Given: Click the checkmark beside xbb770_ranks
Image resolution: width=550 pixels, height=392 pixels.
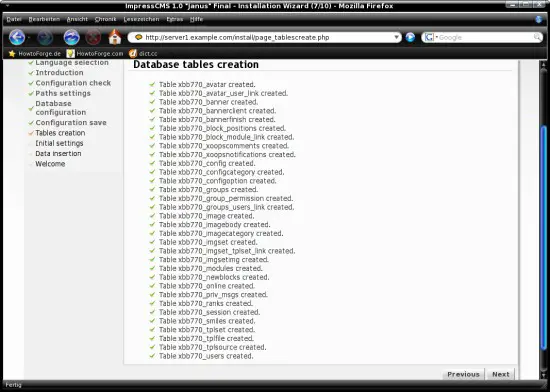Looking at the screenshot, I should click(x=152, y=303).
